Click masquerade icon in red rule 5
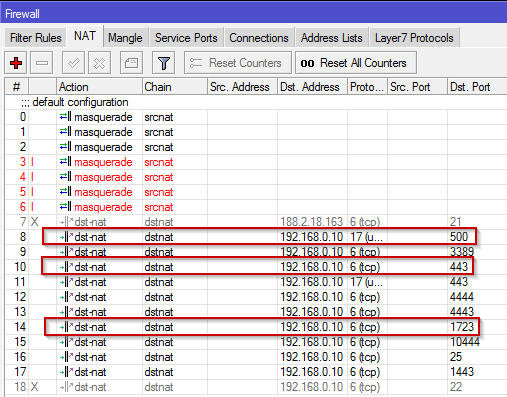507x397 pixels. click(x=65, y=192)
